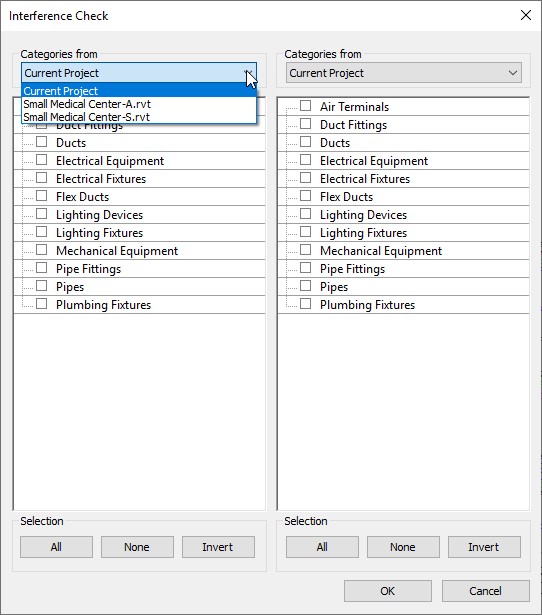
Task: Invert the right category selection
Action: [x=484, y=547]
